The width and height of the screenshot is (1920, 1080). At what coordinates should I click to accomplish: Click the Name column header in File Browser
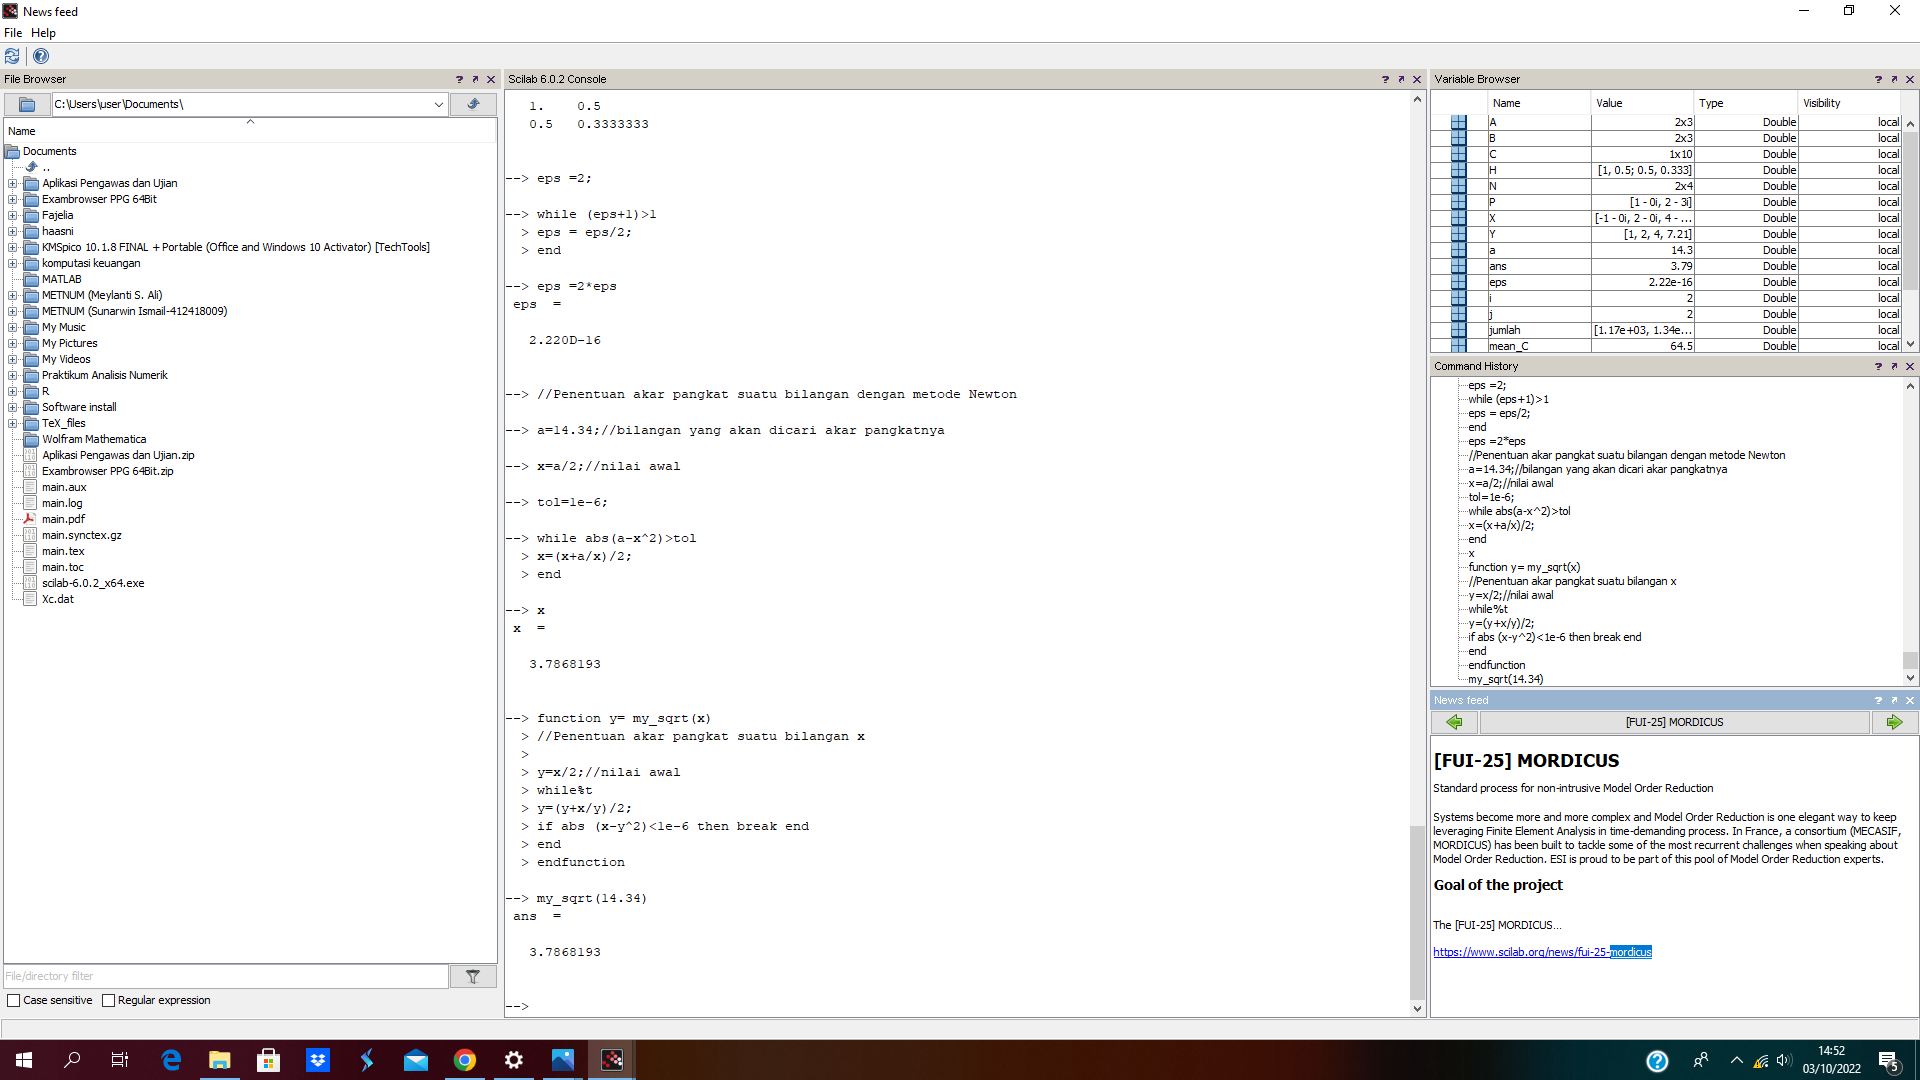[250, 131]
